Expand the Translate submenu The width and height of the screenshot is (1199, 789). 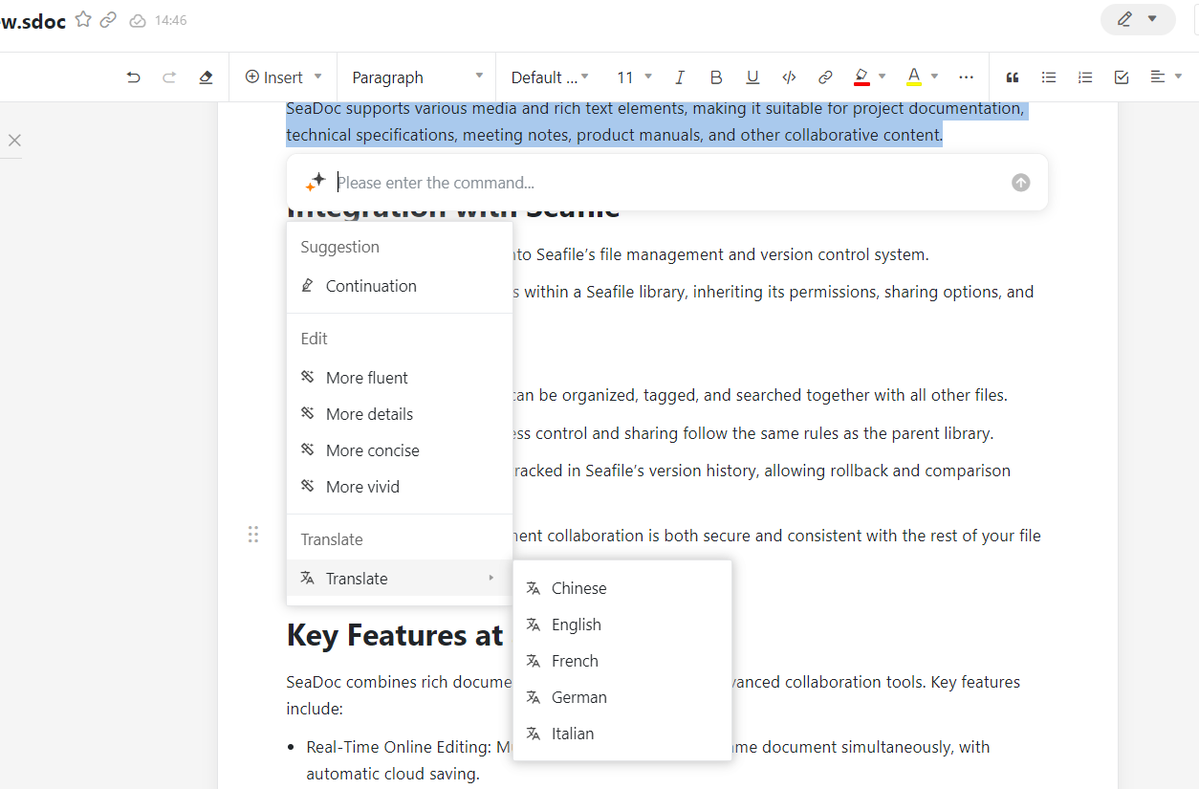399,579
